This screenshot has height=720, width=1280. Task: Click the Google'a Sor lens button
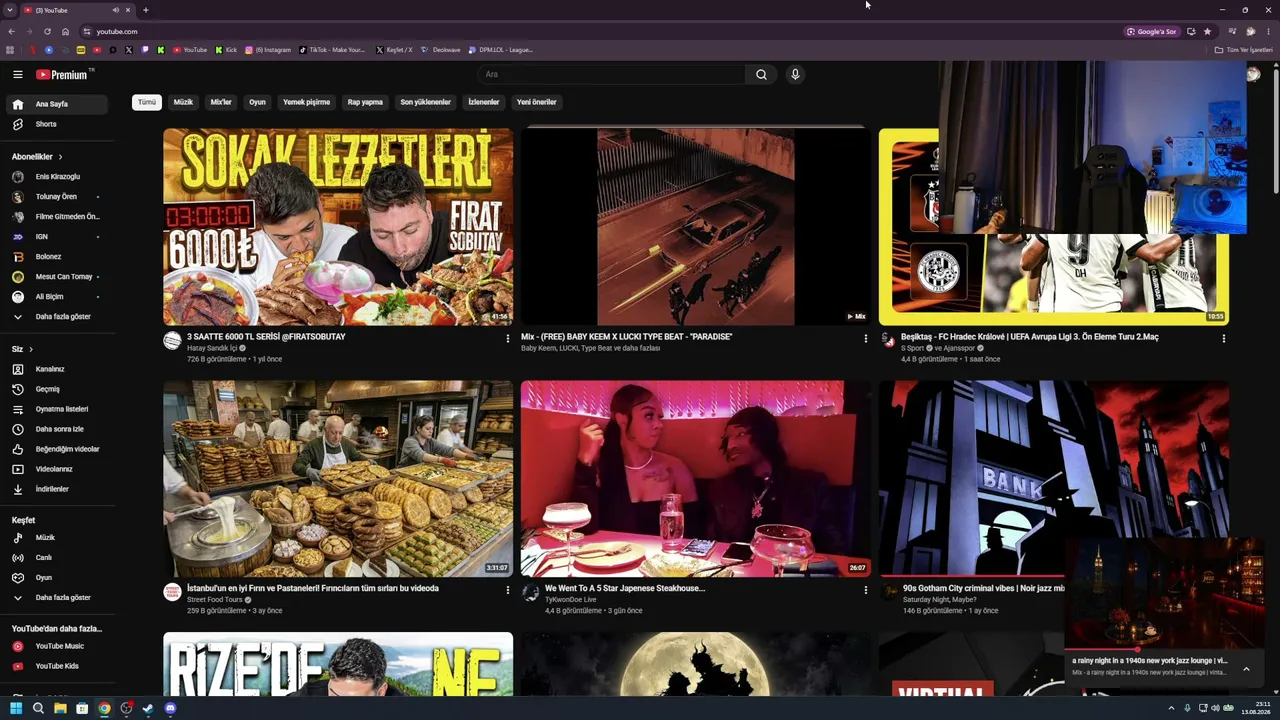(x=1152, y=31)
